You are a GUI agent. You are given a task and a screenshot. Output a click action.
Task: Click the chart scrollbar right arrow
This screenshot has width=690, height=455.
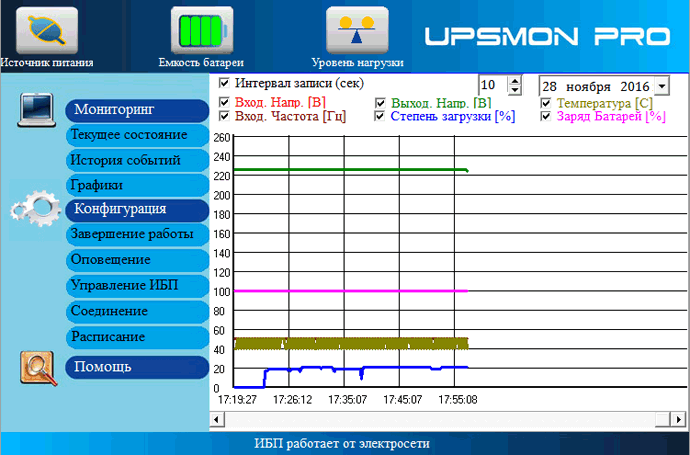click(x=678, y=419)
